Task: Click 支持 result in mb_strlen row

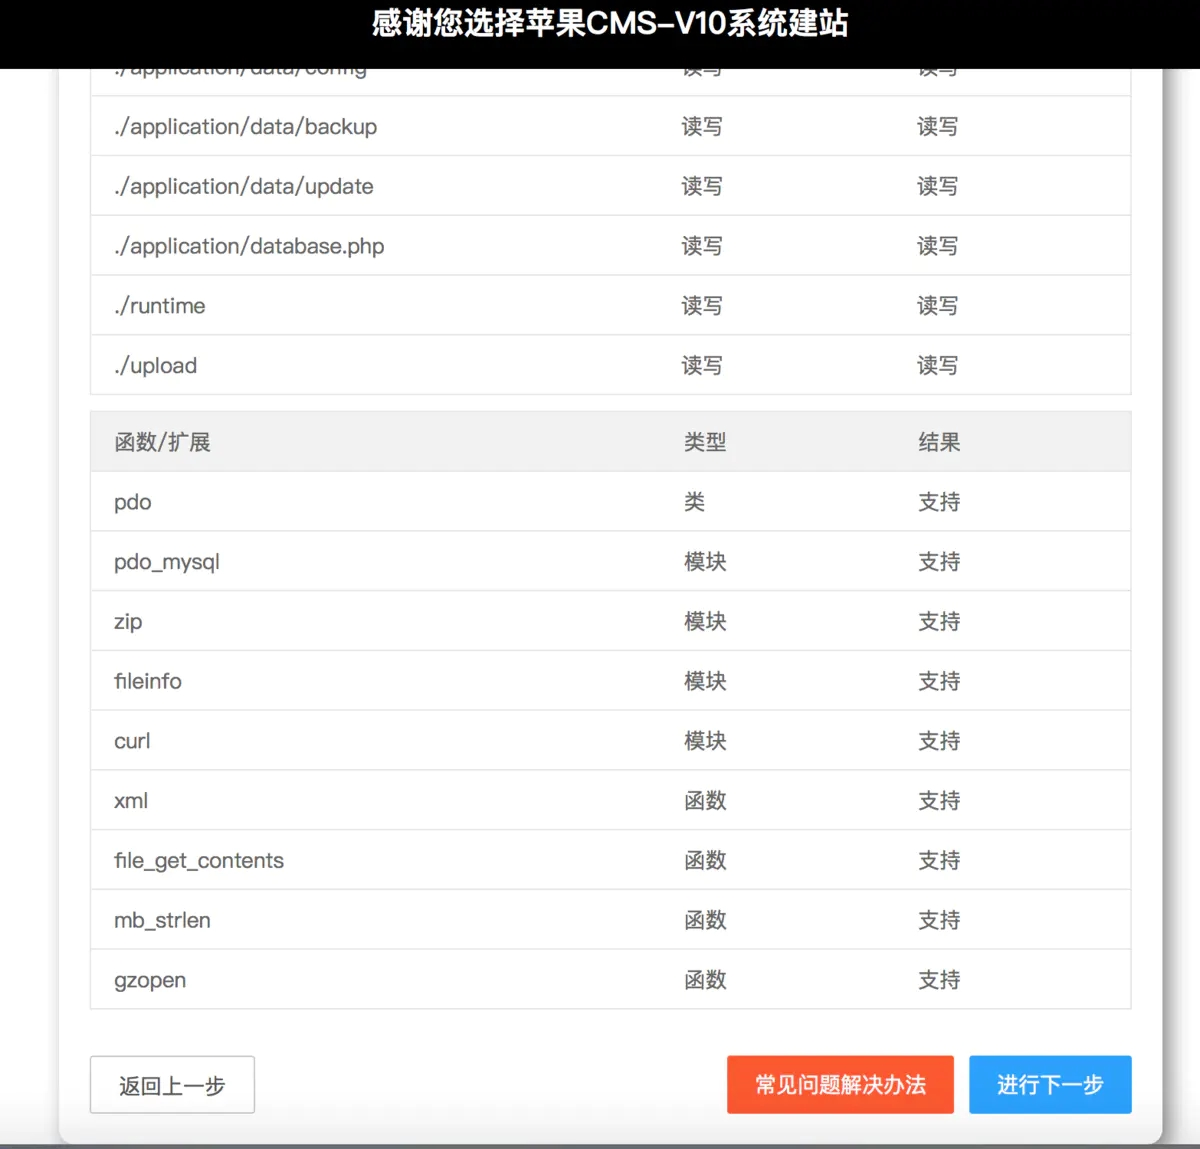Action: tap(939, 921)
